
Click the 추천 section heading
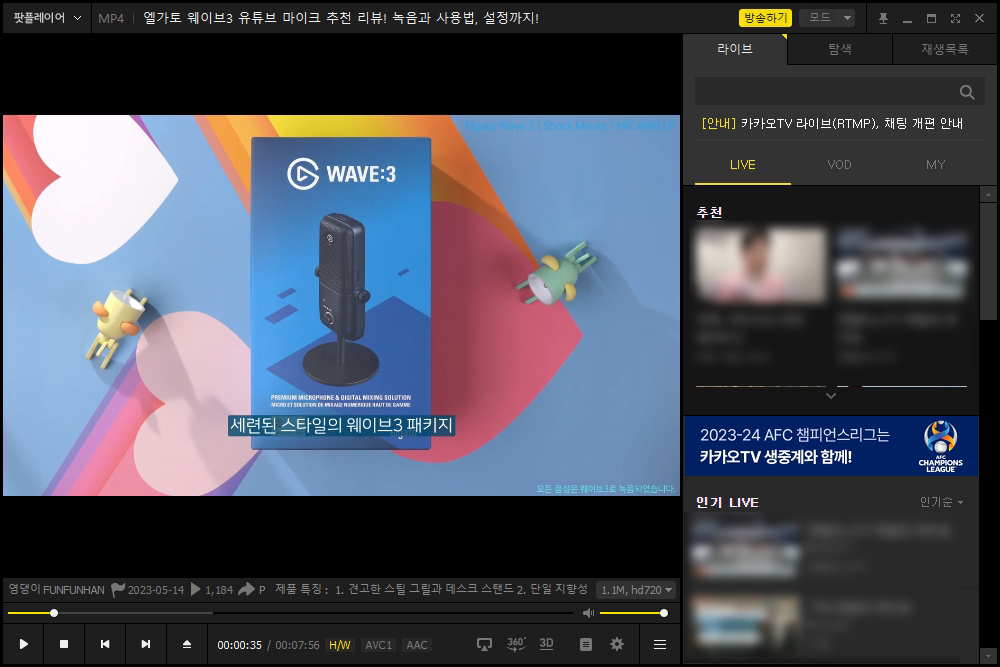pos(709,212)
